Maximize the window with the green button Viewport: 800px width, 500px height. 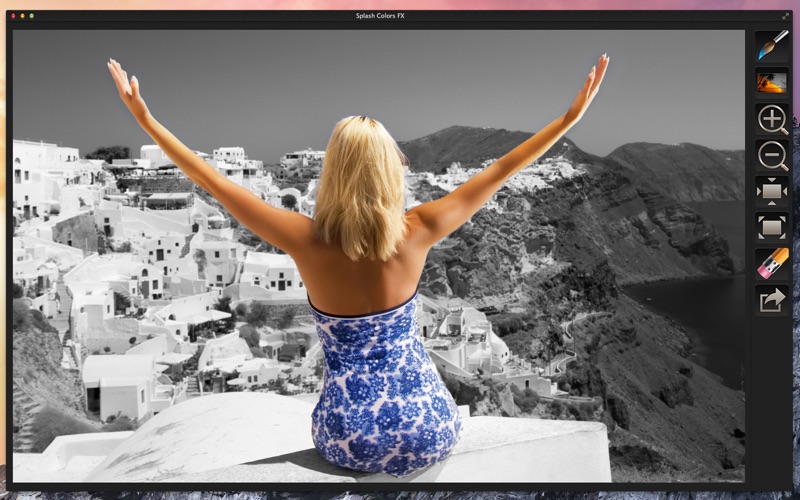coord(32,16)
